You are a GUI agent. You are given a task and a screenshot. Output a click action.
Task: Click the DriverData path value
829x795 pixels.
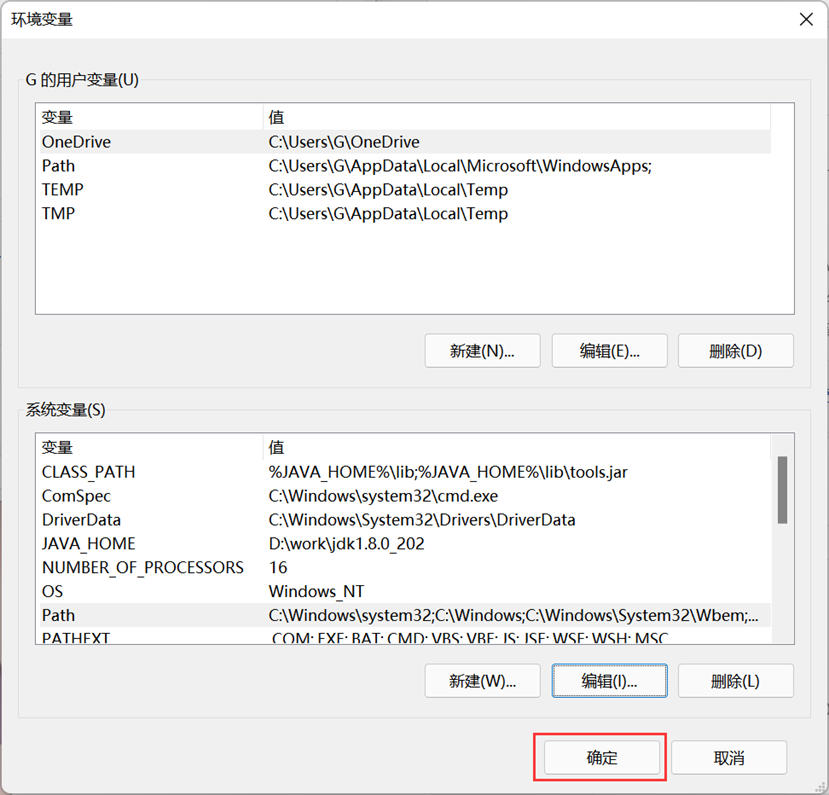point(421,520)
